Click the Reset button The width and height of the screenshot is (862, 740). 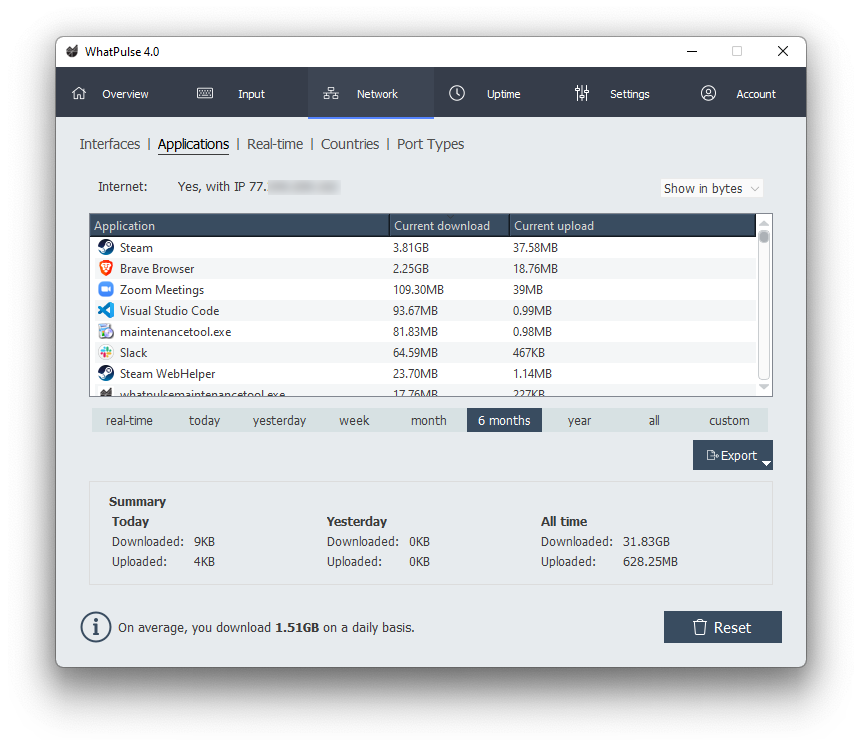pos(722,627)
